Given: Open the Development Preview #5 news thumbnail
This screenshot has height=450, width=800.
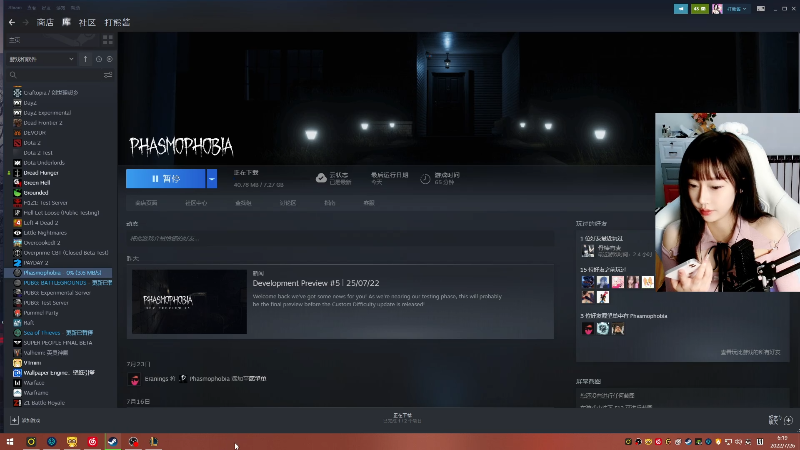Looking at the screenshot, I should point(189,302).
